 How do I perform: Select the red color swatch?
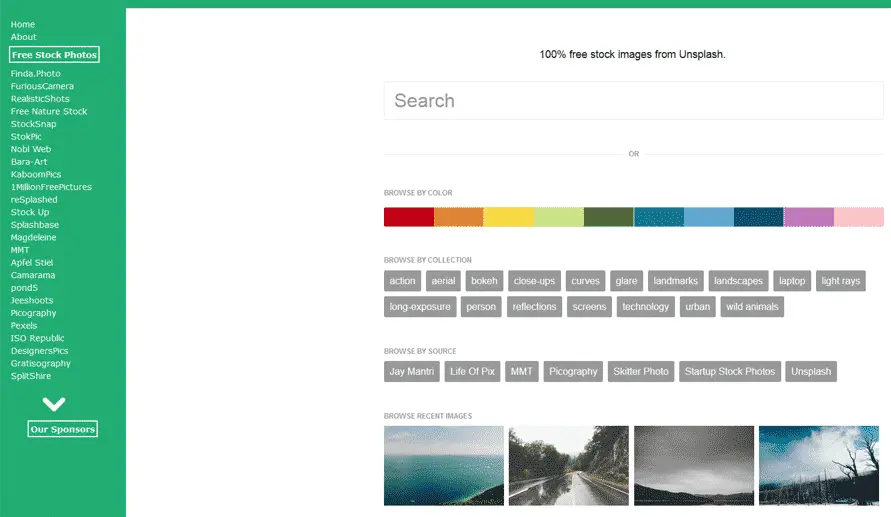coord(409,217)
